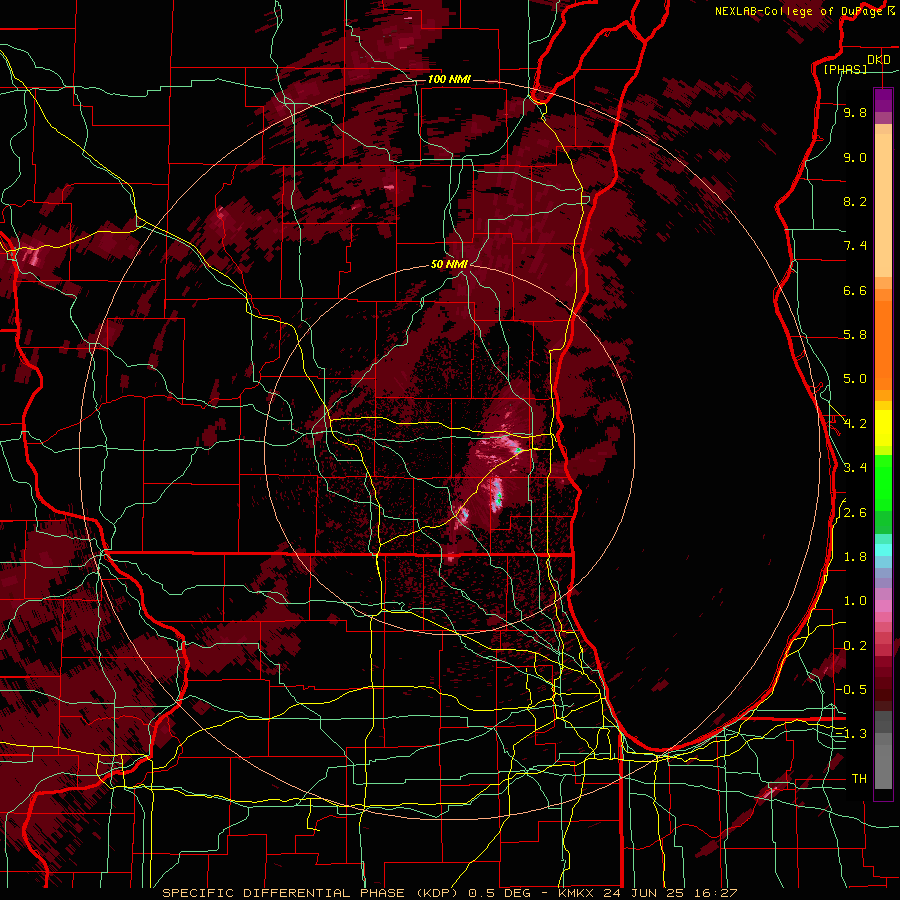
Task: Click the 1.0 legend value
Action: [x=855, y=601]
